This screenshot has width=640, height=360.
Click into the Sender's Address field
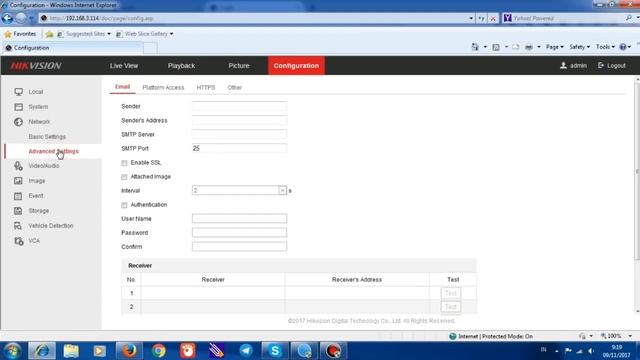point(239,120)
